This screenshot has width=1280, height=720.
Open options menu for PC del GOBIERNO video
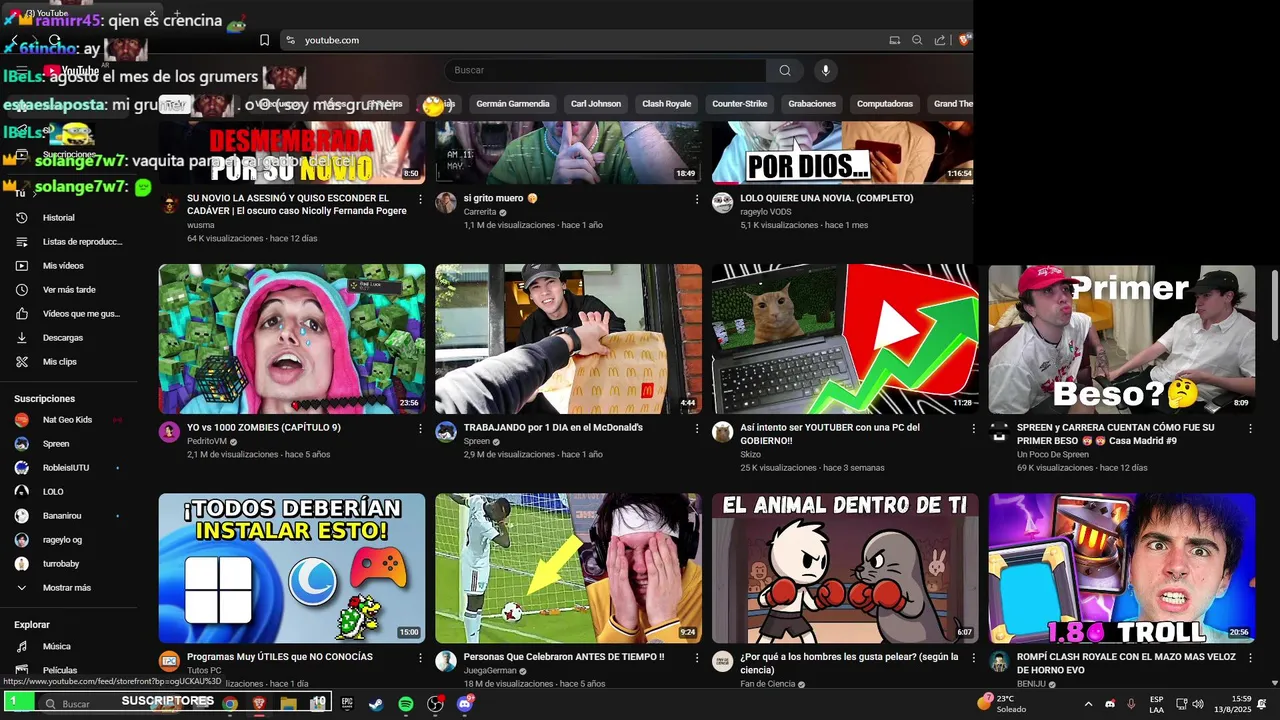tap(973, 428)
